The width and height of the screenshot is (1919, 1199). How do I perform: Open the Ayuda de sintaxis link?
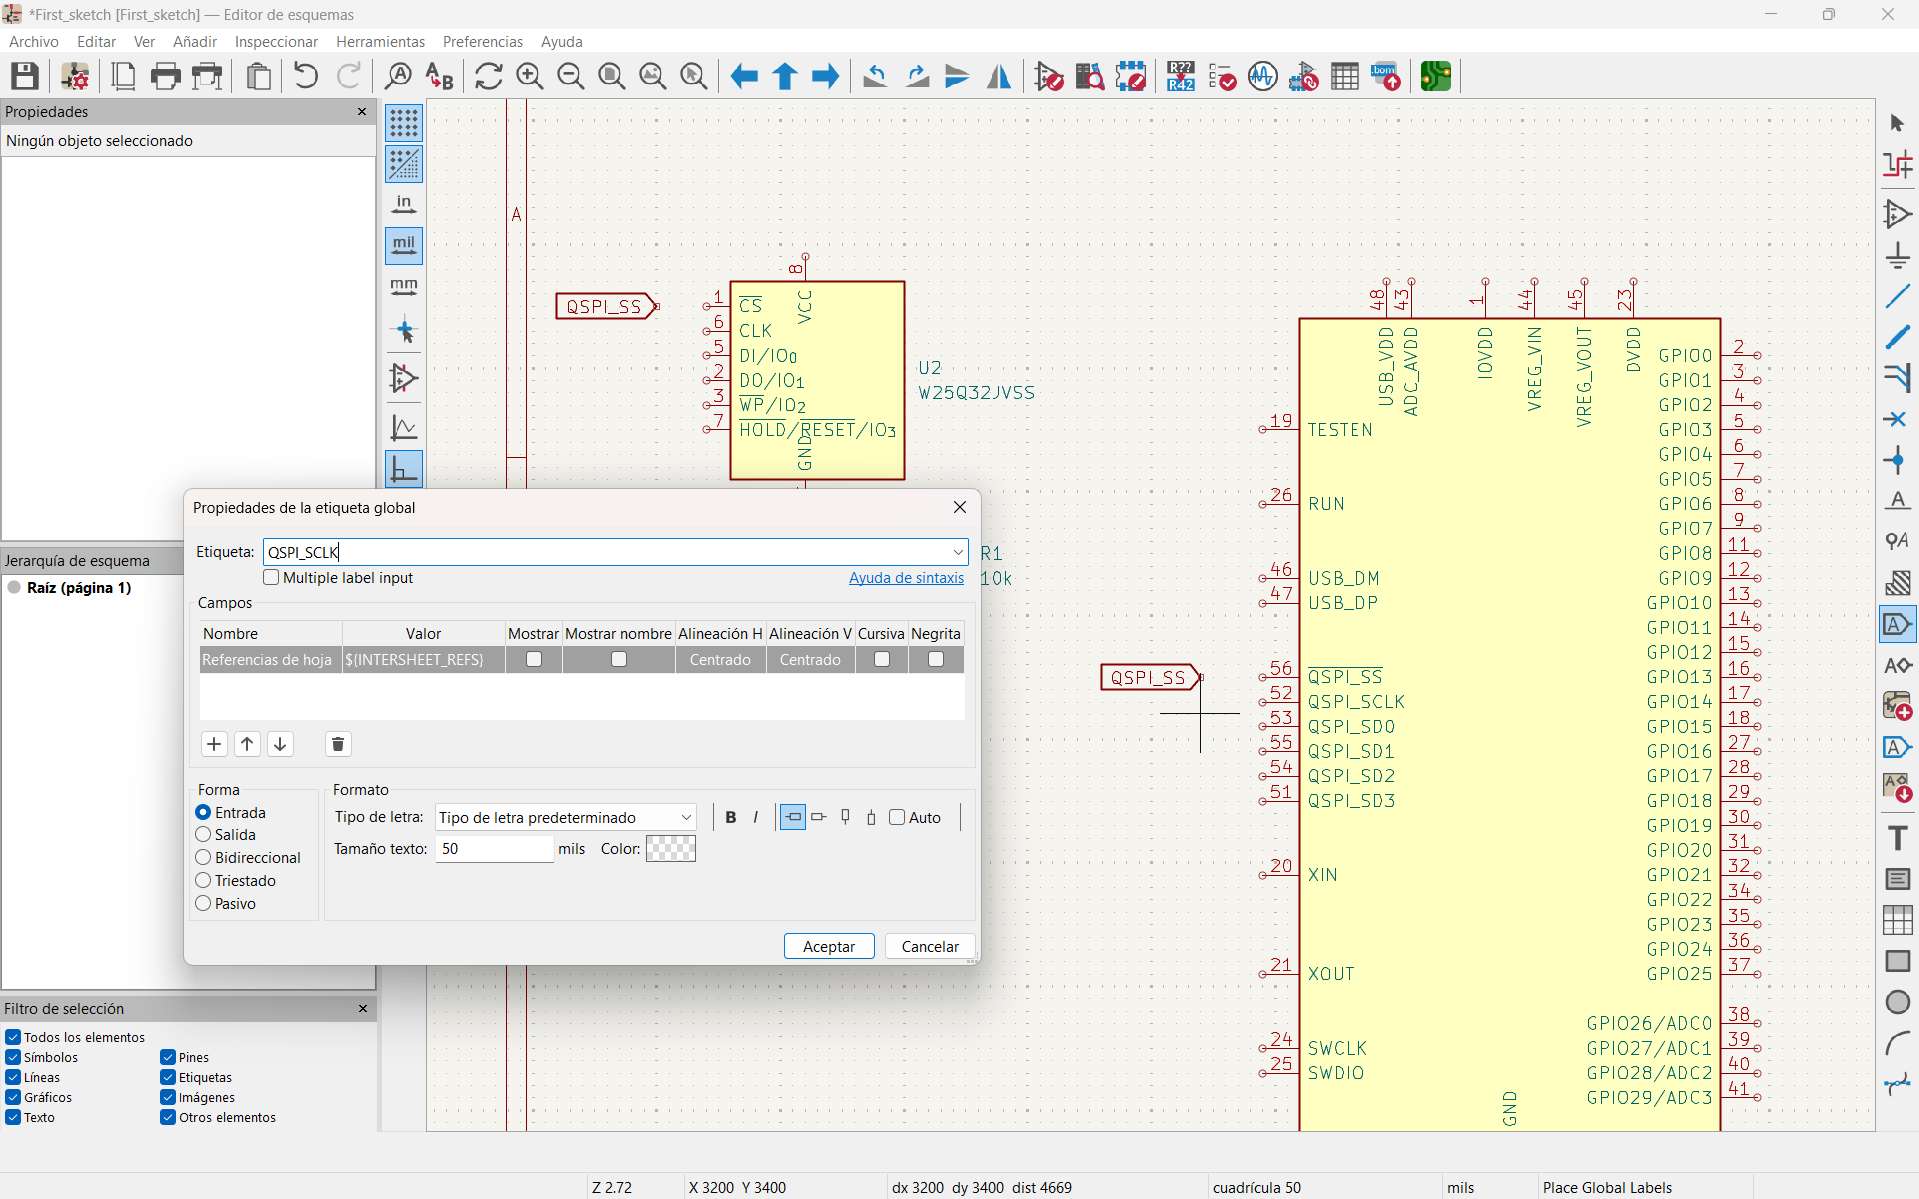905,578
